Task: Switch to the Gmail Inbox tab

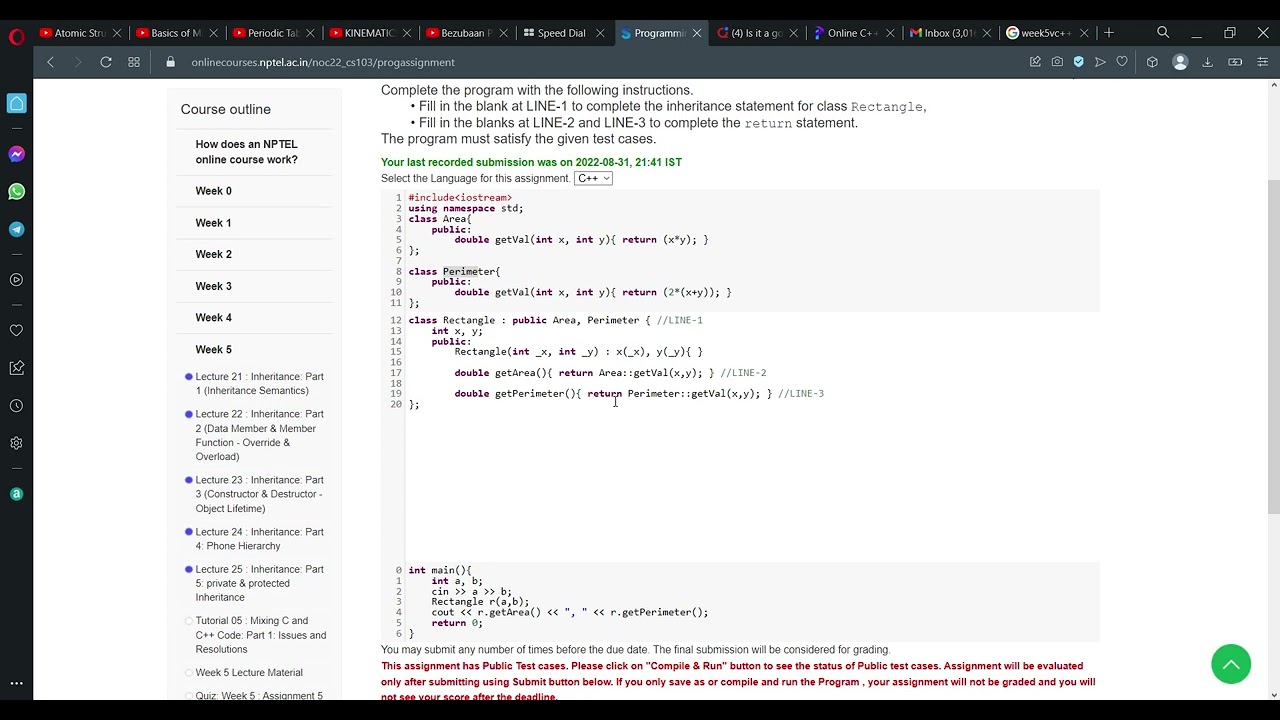Action: pyautogui.click(x=950, y=33)
